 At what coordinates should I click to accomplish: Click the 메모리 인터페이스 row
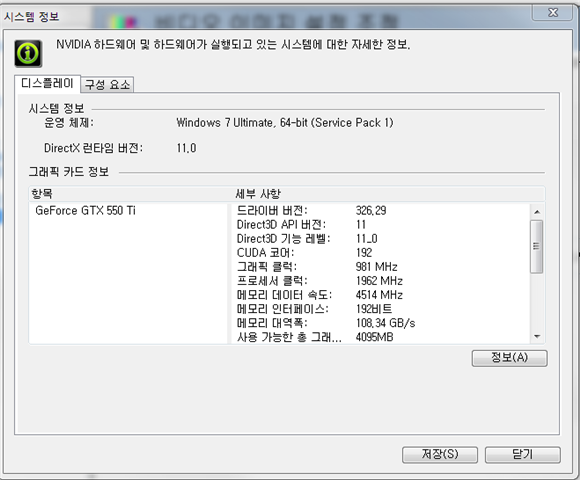381,309
